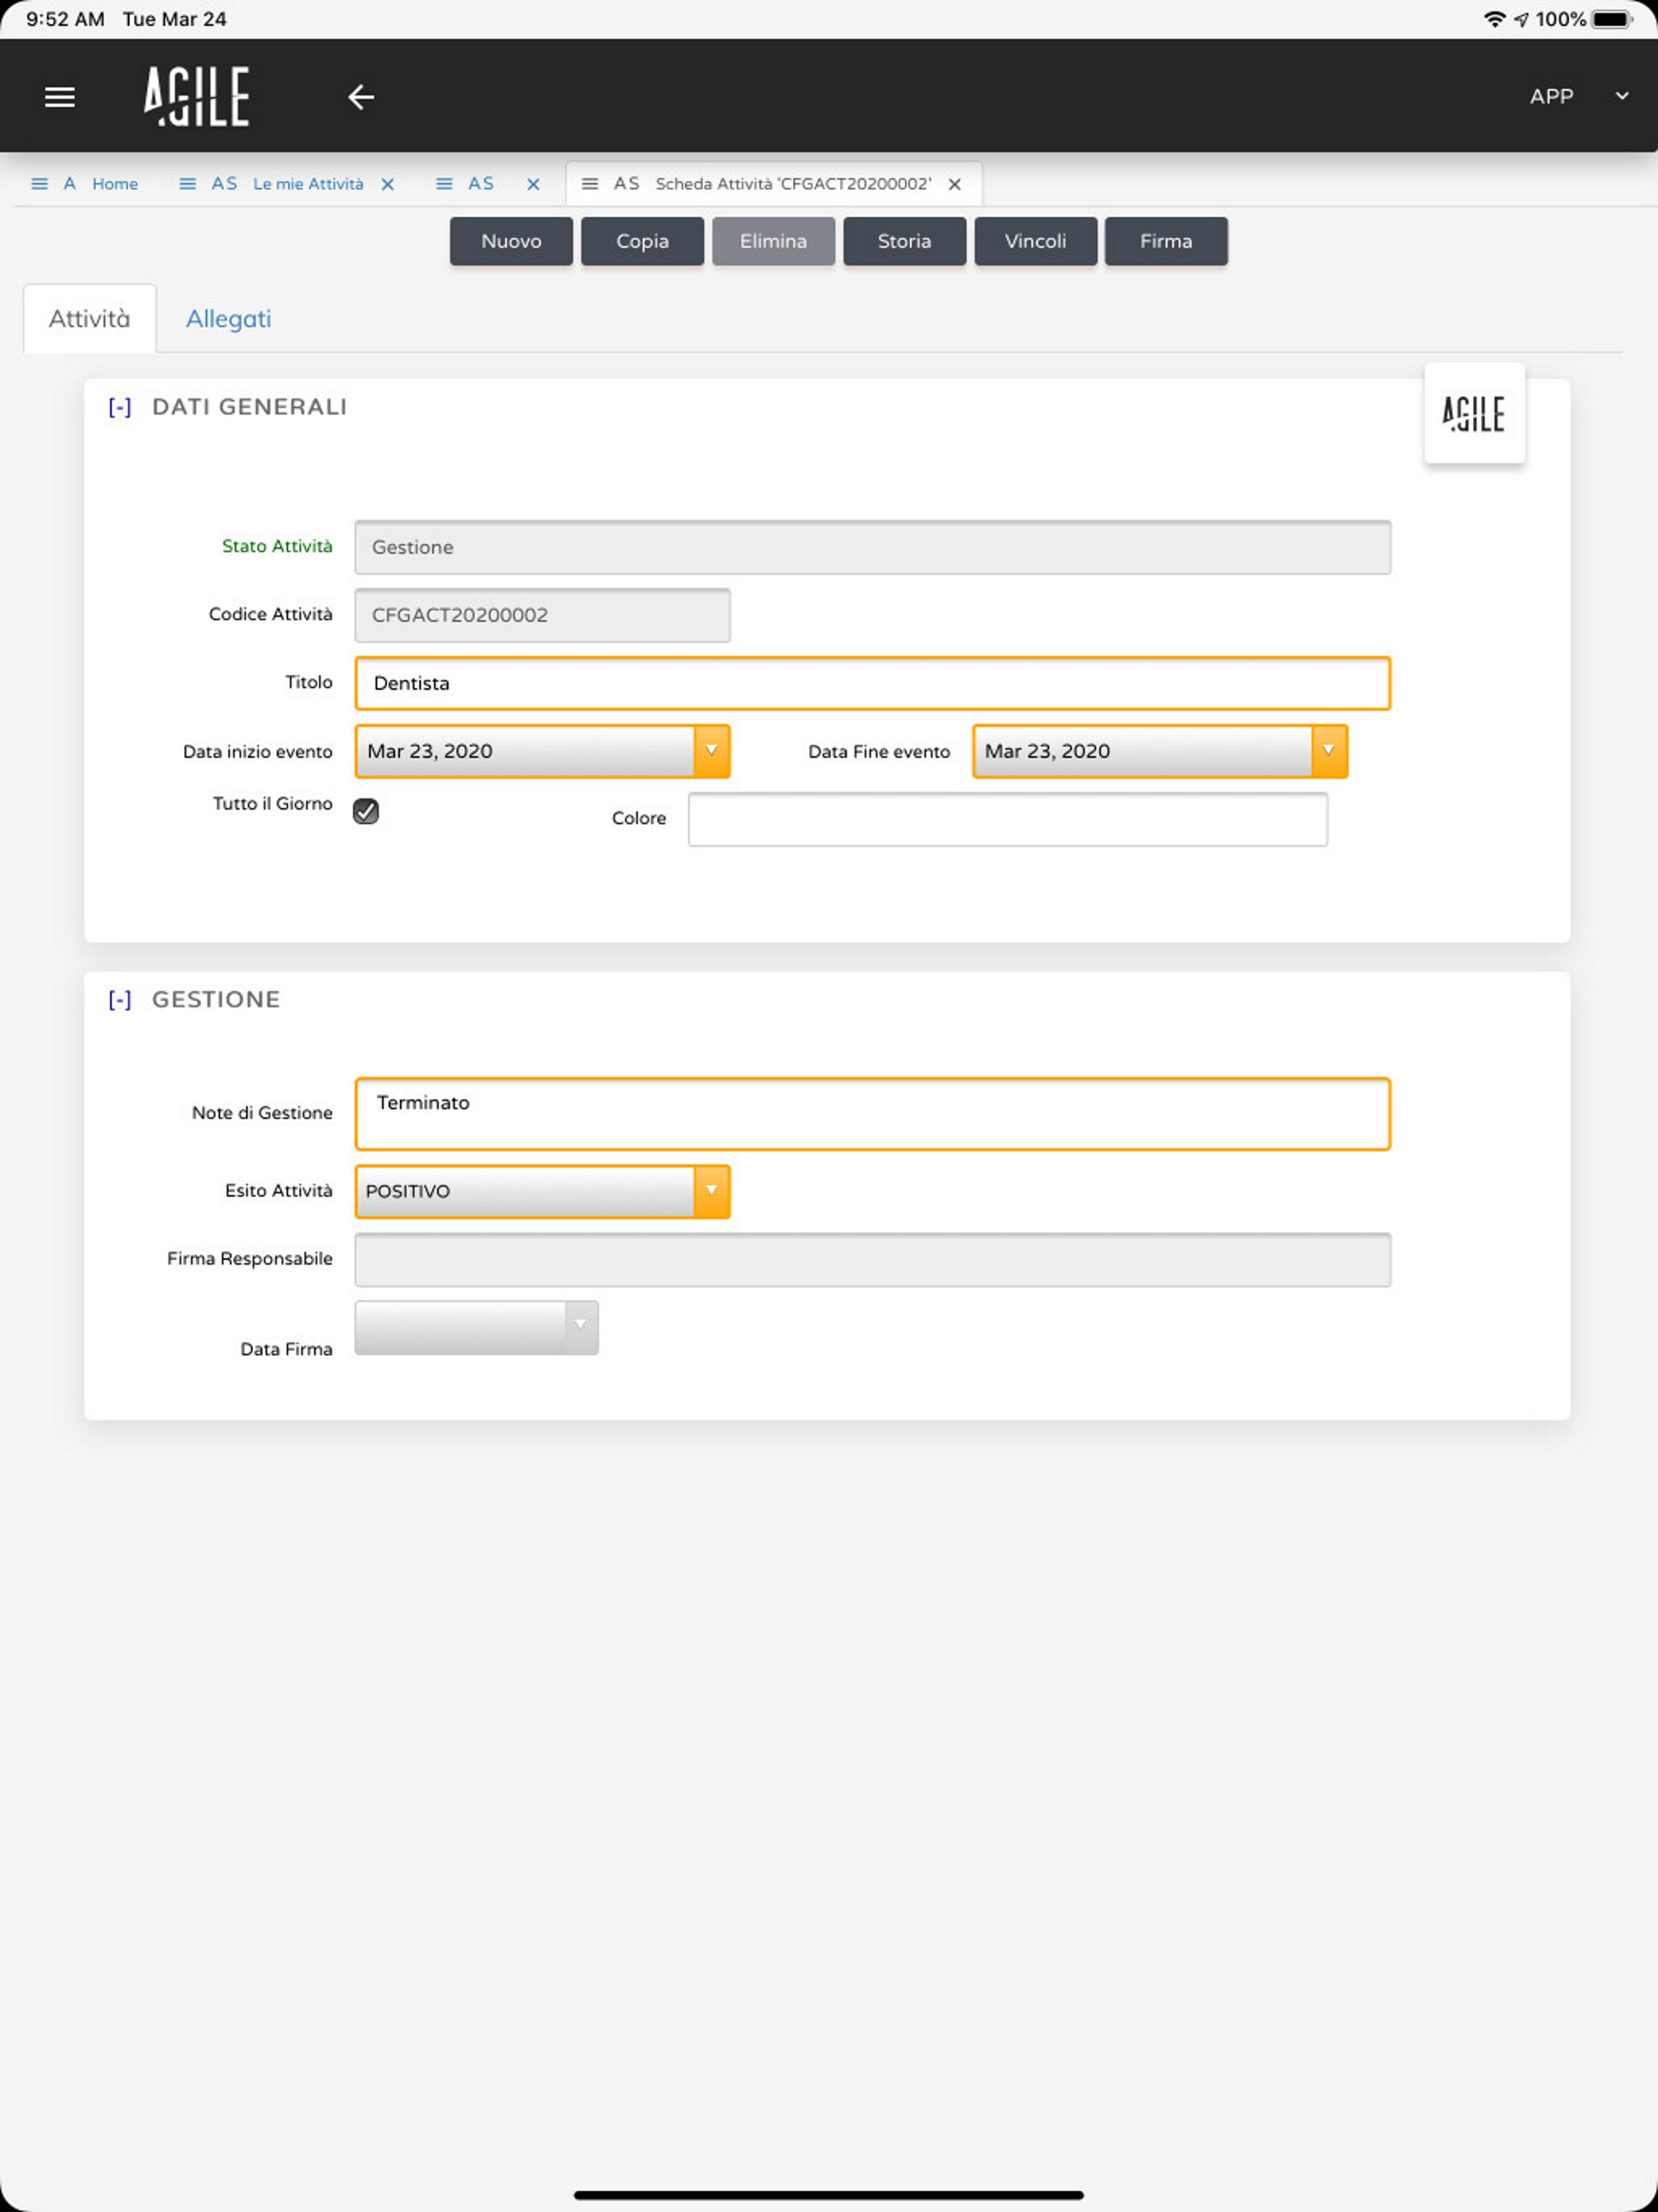Close the Scheda Attività tab

click(955, 184)
